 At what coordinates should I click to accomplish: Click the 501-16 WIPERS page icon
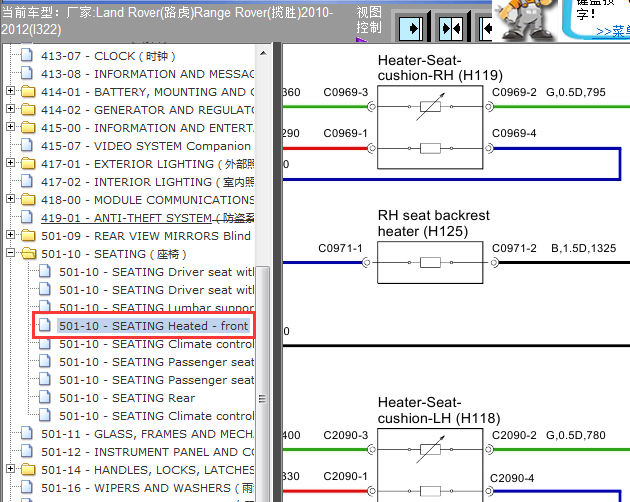[27, 487]
